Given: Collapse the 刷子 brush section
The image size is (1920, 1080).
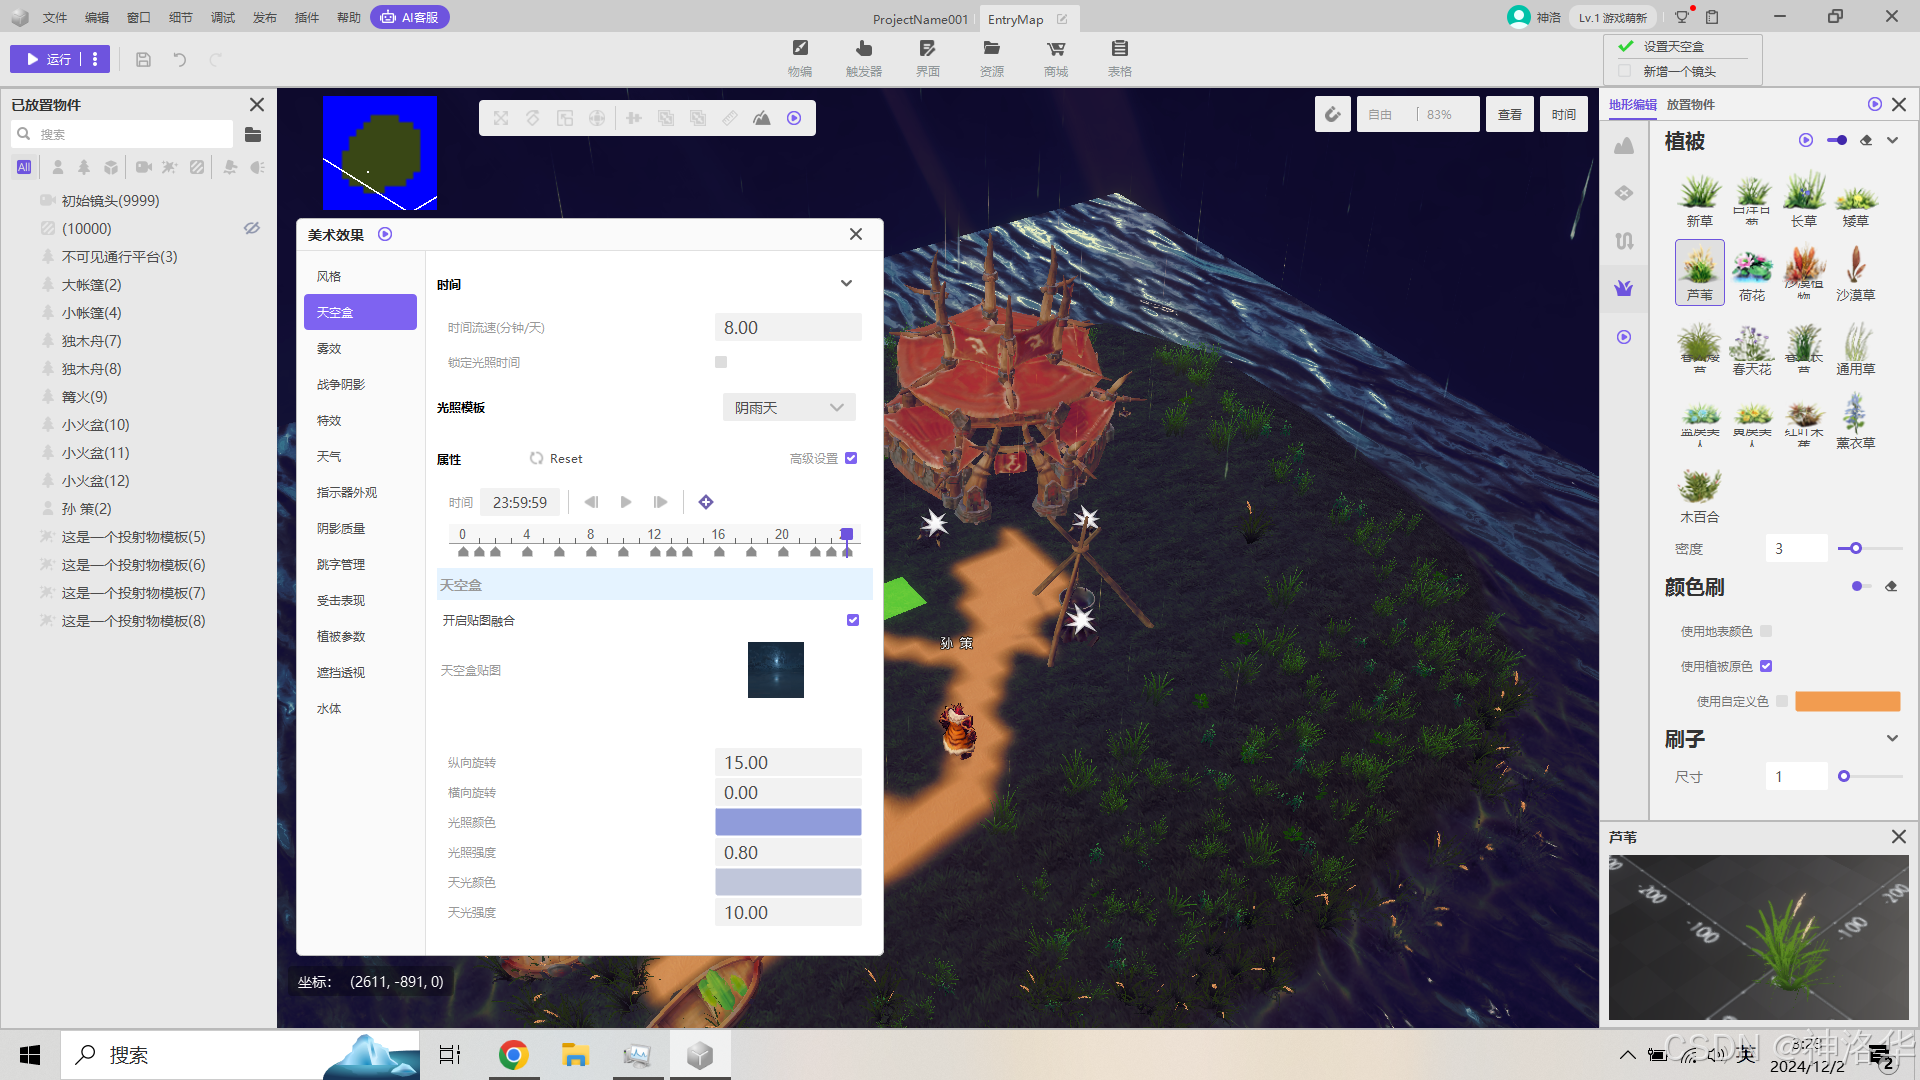Looking at the screenshot, I should pos(1892,739).
